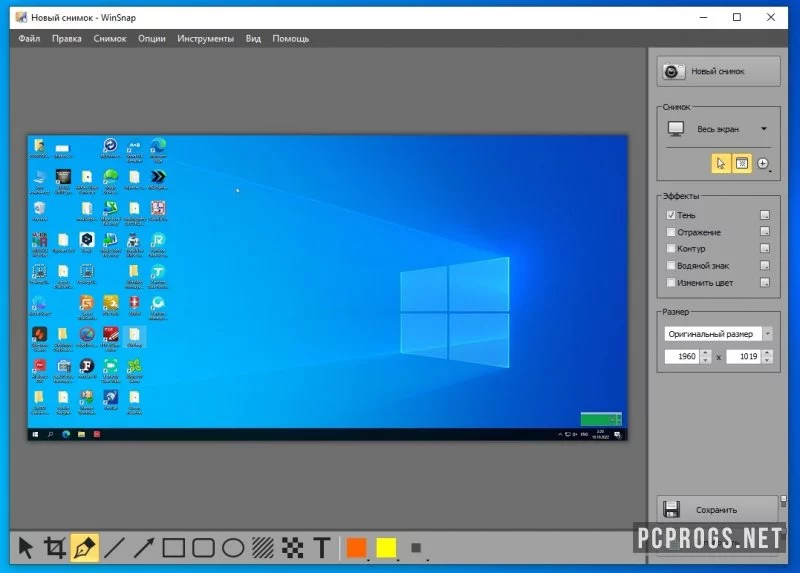800x573 pixels.
Task: Open the Файл menu
Action: tap(29, 39)
